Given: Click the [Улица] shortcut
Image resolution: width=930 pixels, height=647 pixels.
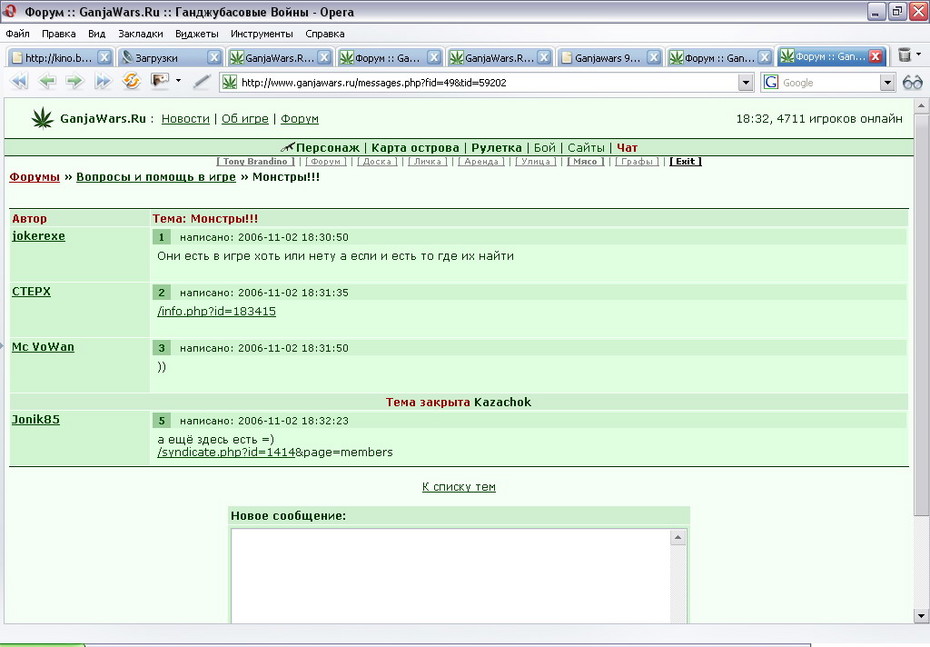Looking at the screenshot, I should coord(536,161).
